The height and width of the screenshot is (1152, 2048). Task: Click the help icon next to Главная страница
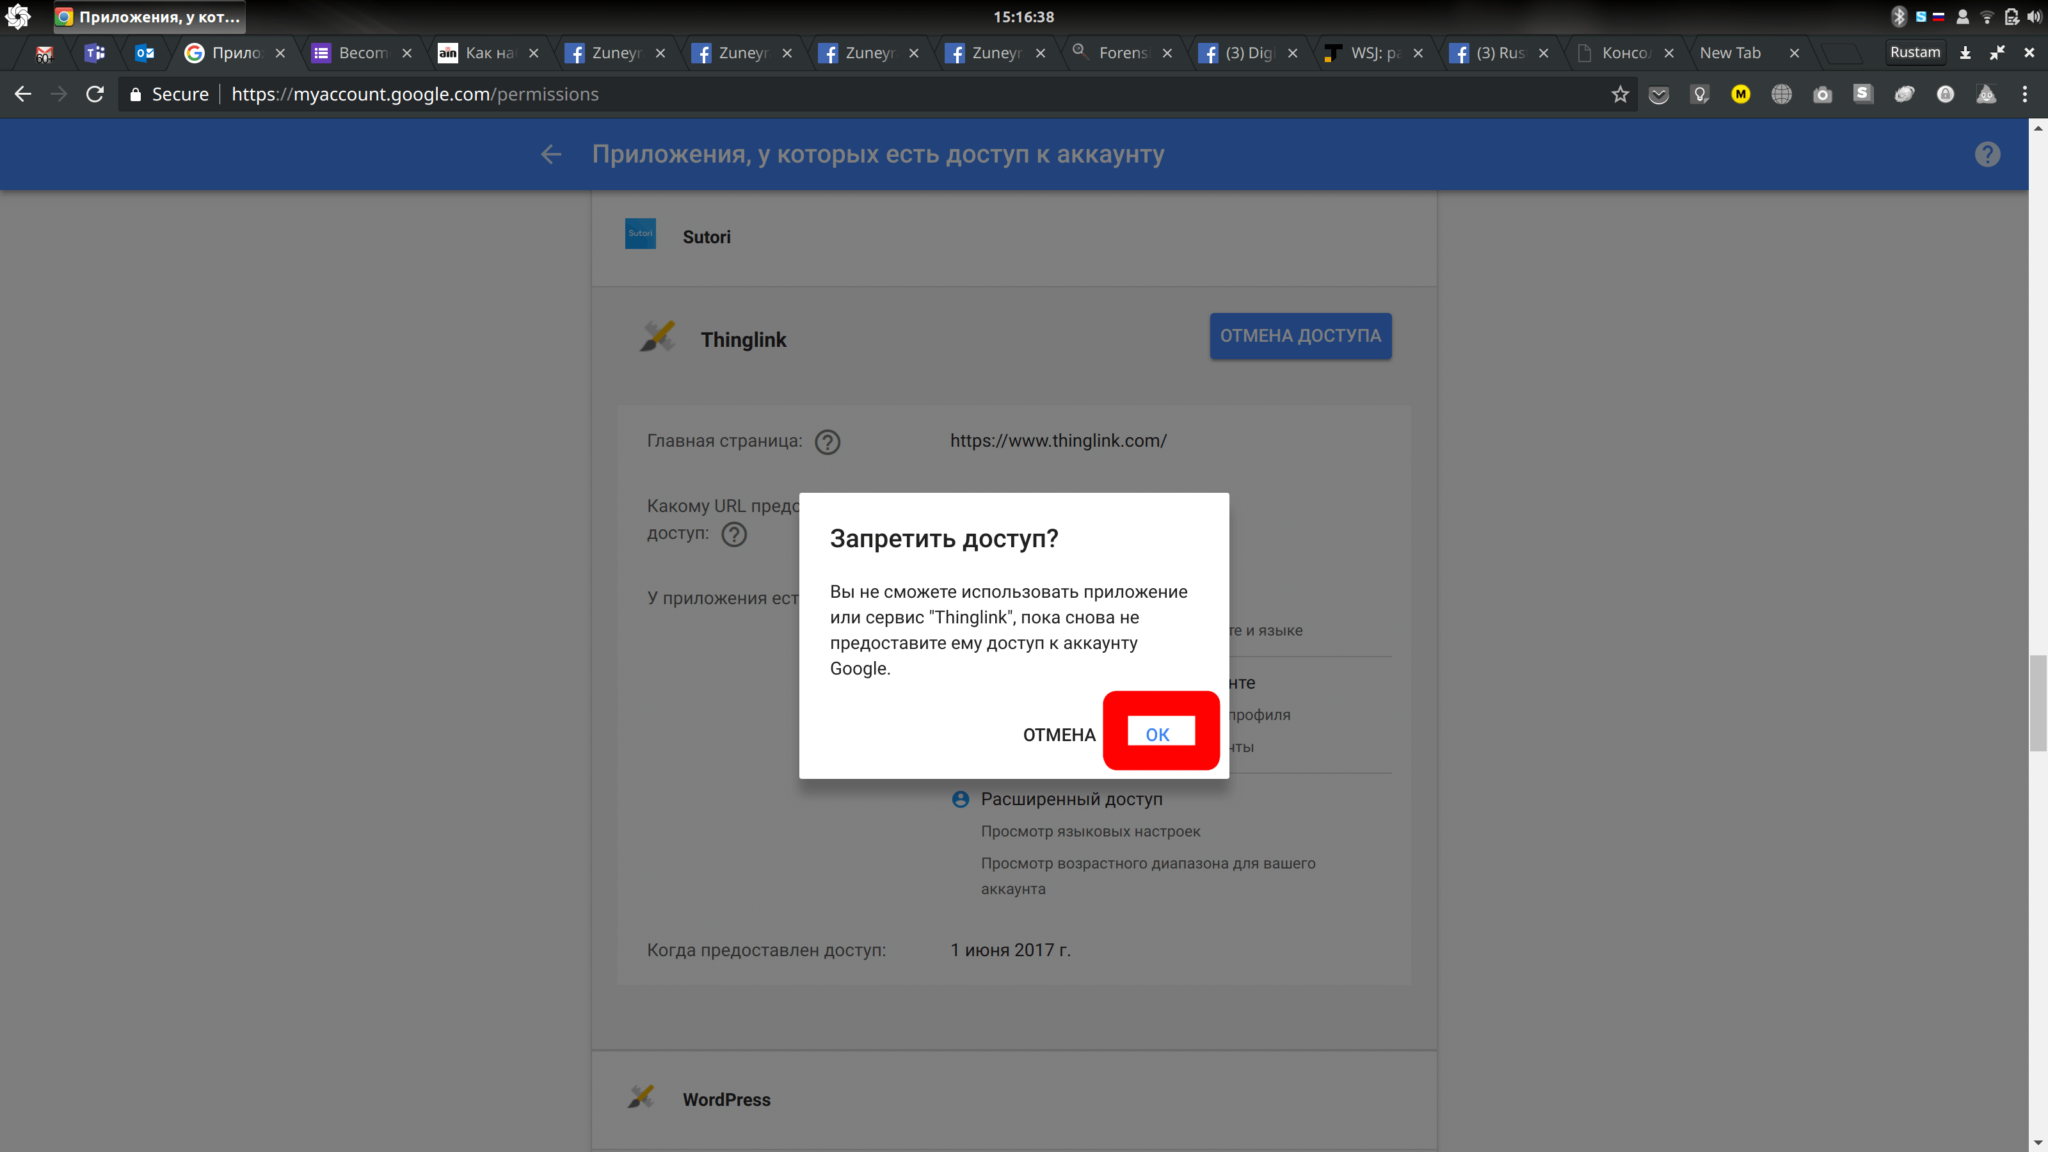click(827, 442)
